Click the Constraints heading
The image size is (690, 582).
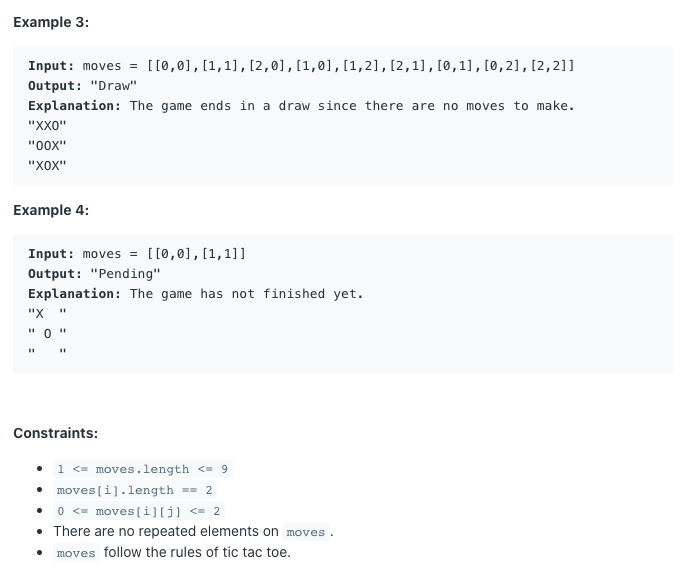pos(55,433)
